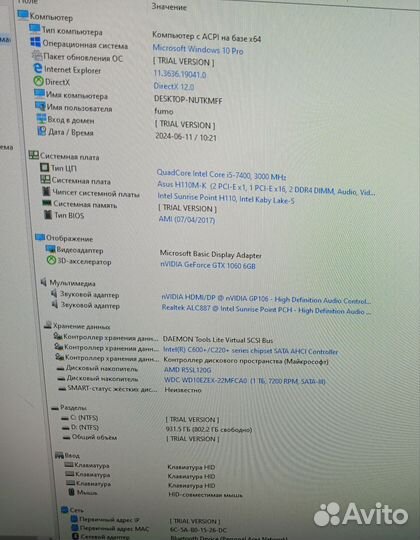Screen dimensions: 420x540
Task: Select the HID-совместимая мышь value
Action: tap(206, 495)
